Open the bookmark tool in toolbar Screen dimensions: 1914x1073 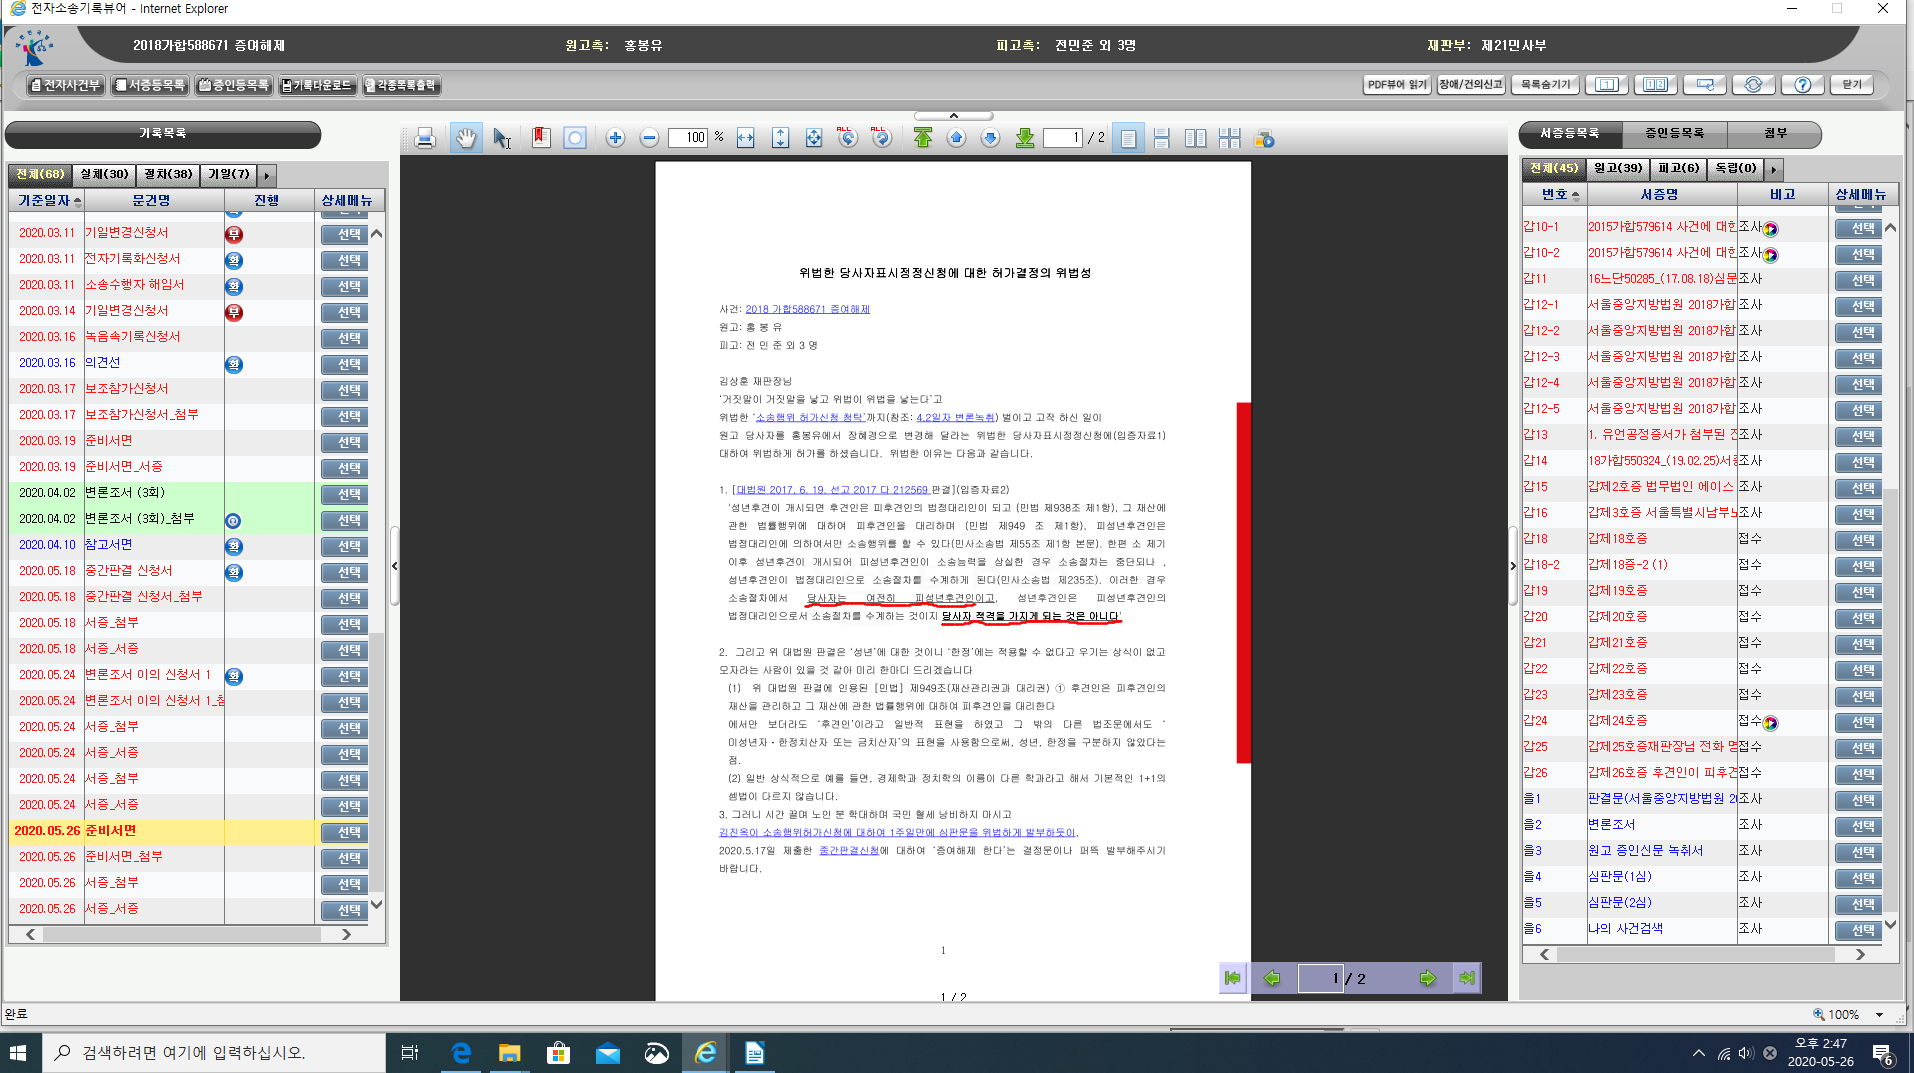pos(541,139)
